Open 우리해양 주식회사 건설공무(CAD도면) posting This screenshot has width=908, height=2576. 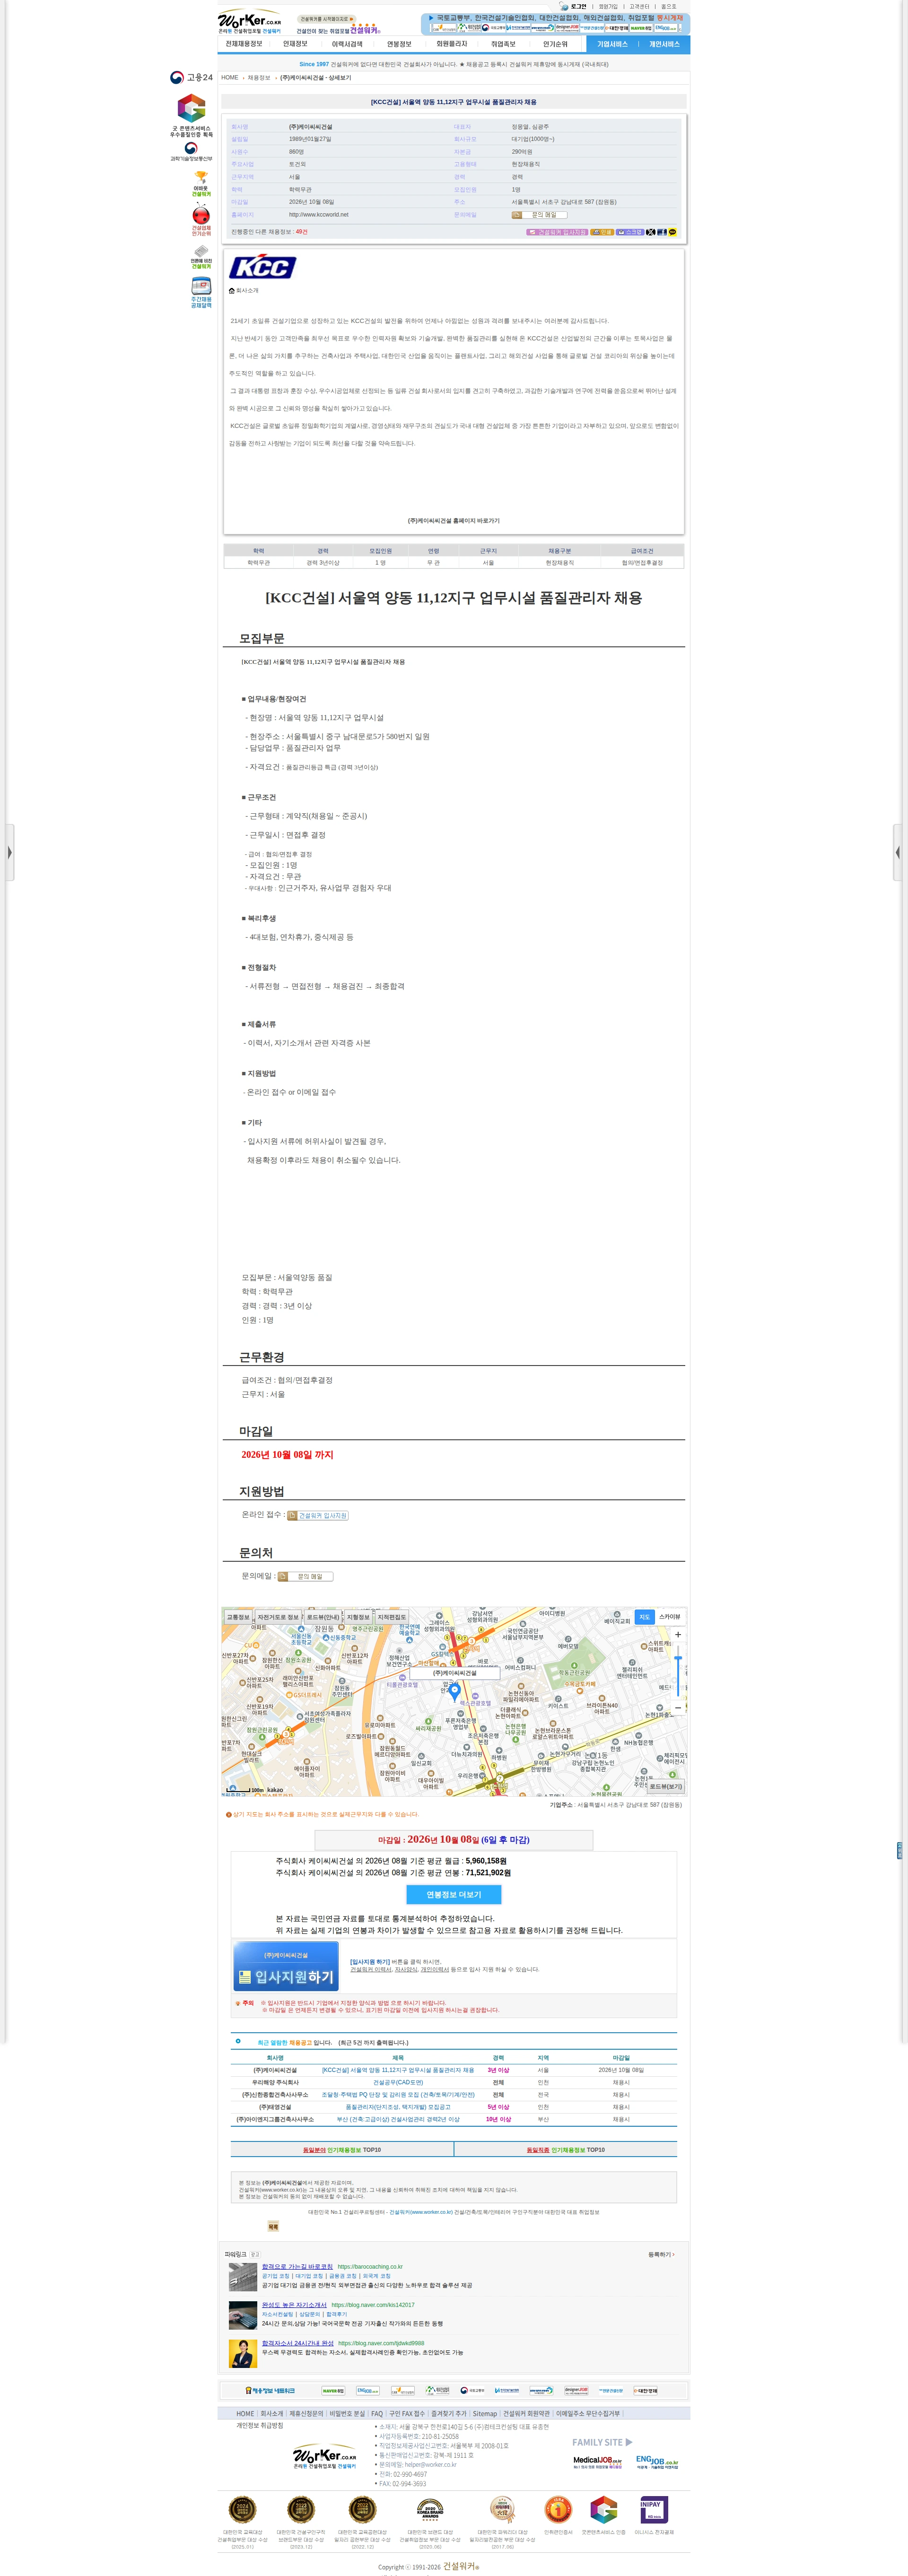(398, 2082)
